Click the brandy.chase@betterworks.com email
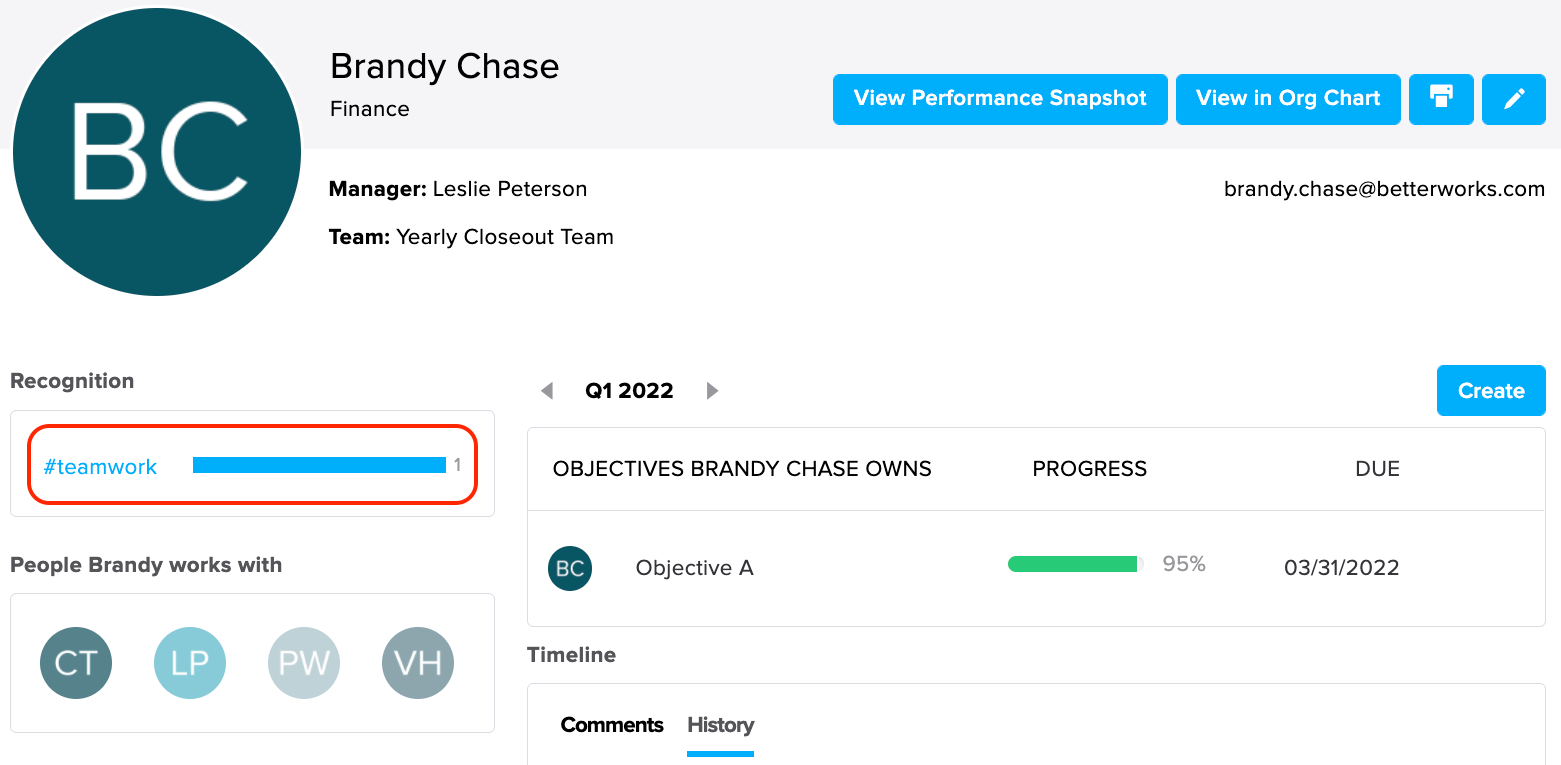The height and width of the screenshot is (765, 1561). [x=1384, y=189]
